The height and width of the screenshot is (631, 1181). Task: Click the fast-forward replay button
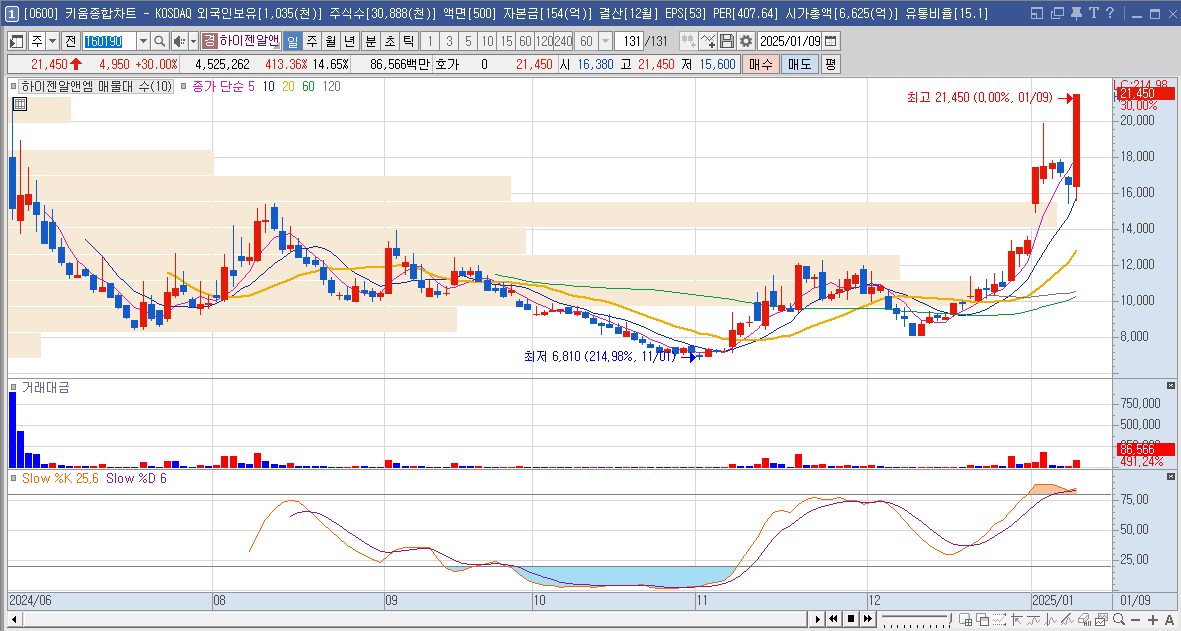point(868,619)
